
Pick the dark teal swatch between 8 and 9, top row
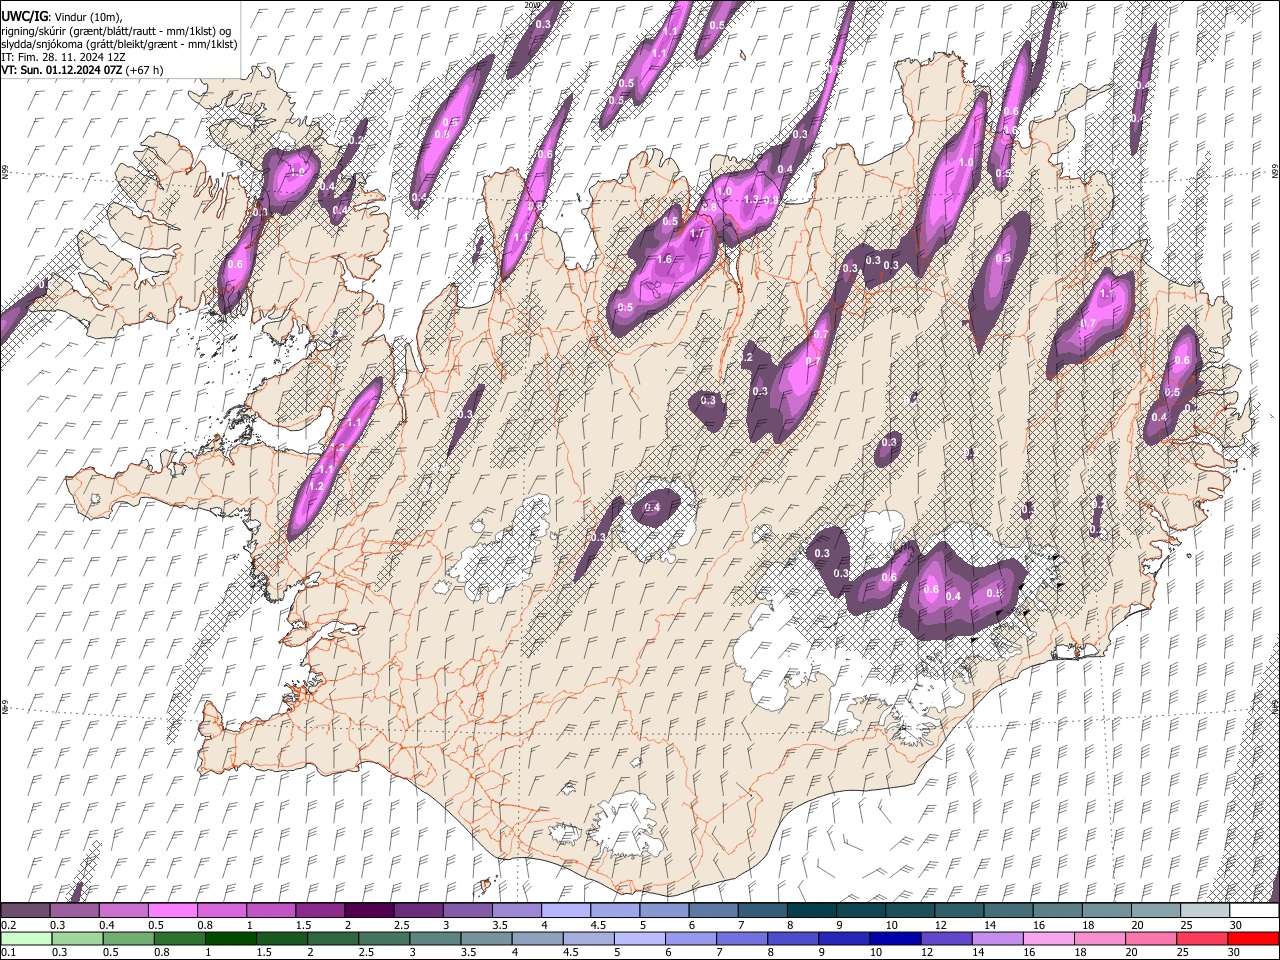click(812, 910)
